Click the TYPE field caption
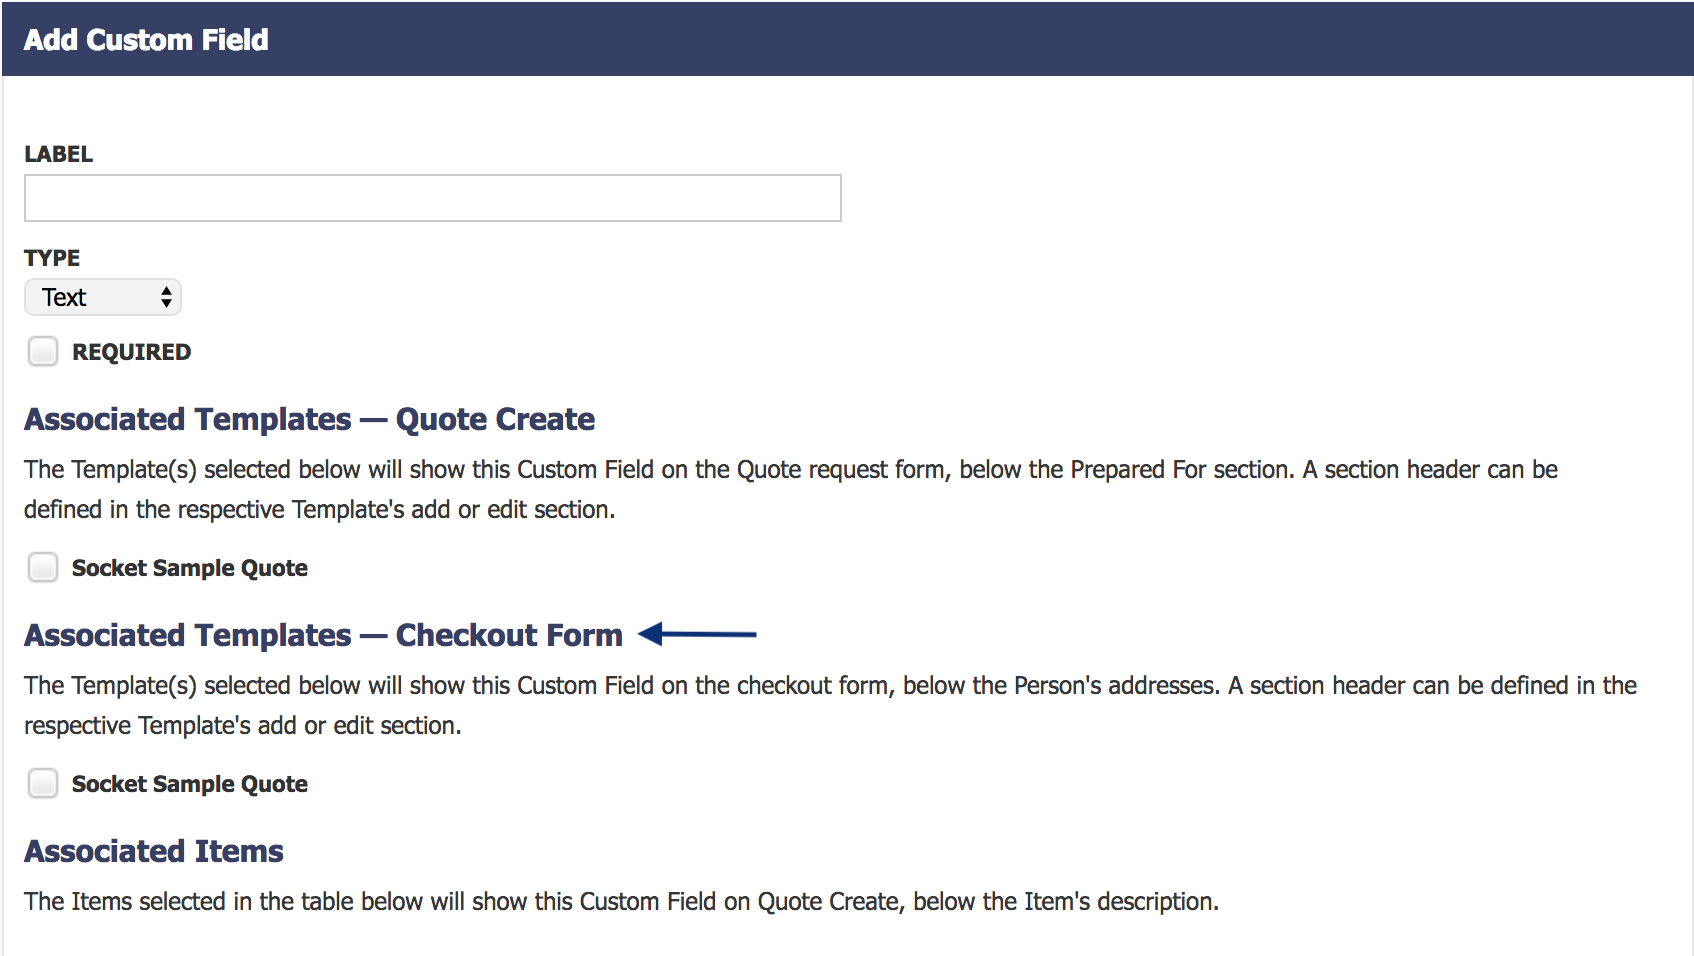 click(x=51, y=258)
